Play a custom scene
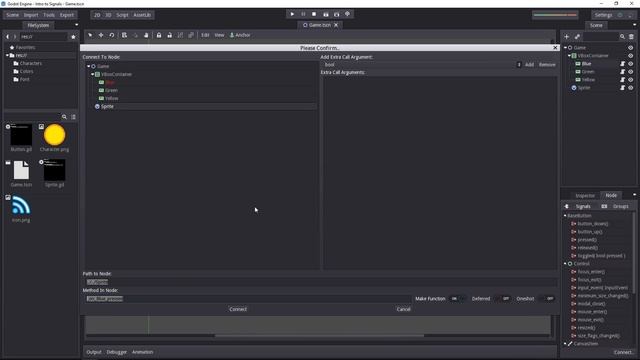The width and height of the screenshot is (640, 360). (x=336, y=14)
